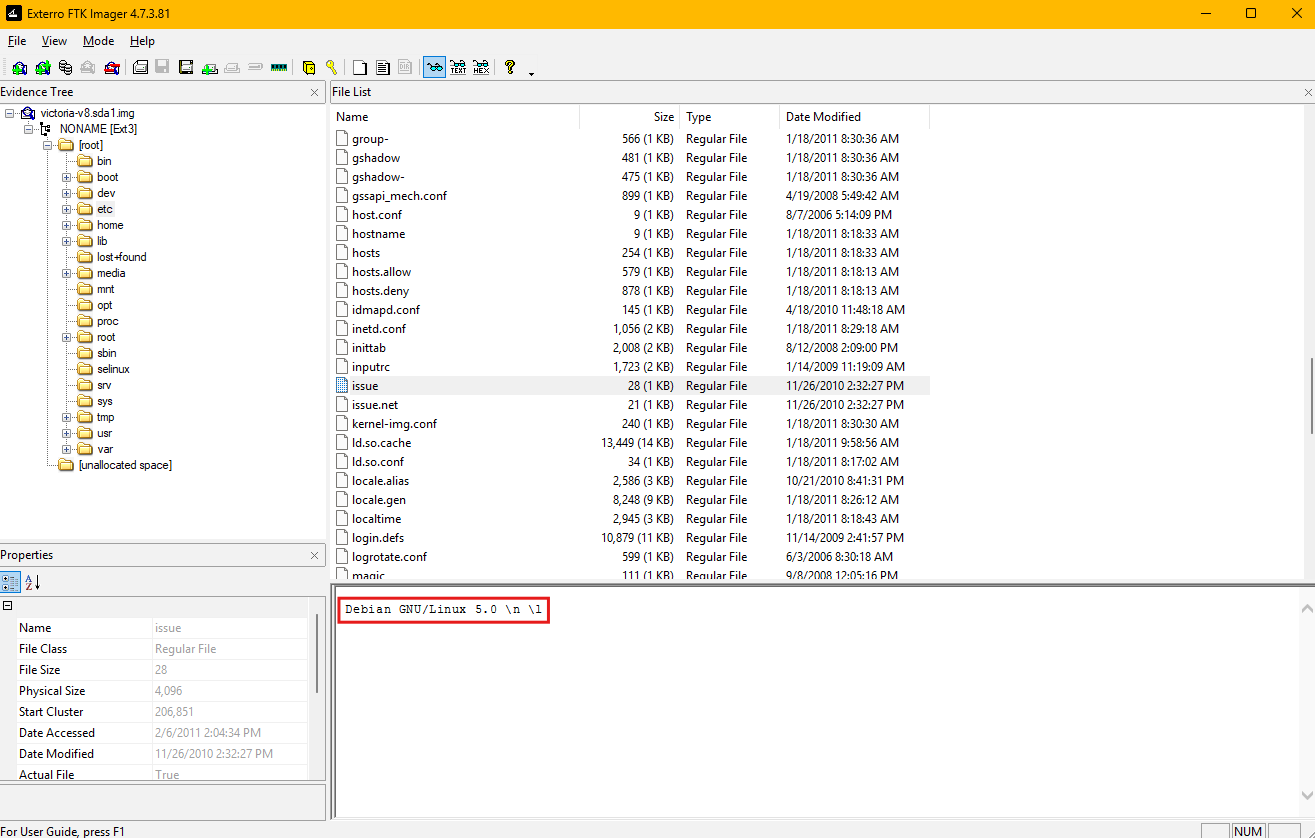
Task: Open the File menu
Action: (17, 41)
